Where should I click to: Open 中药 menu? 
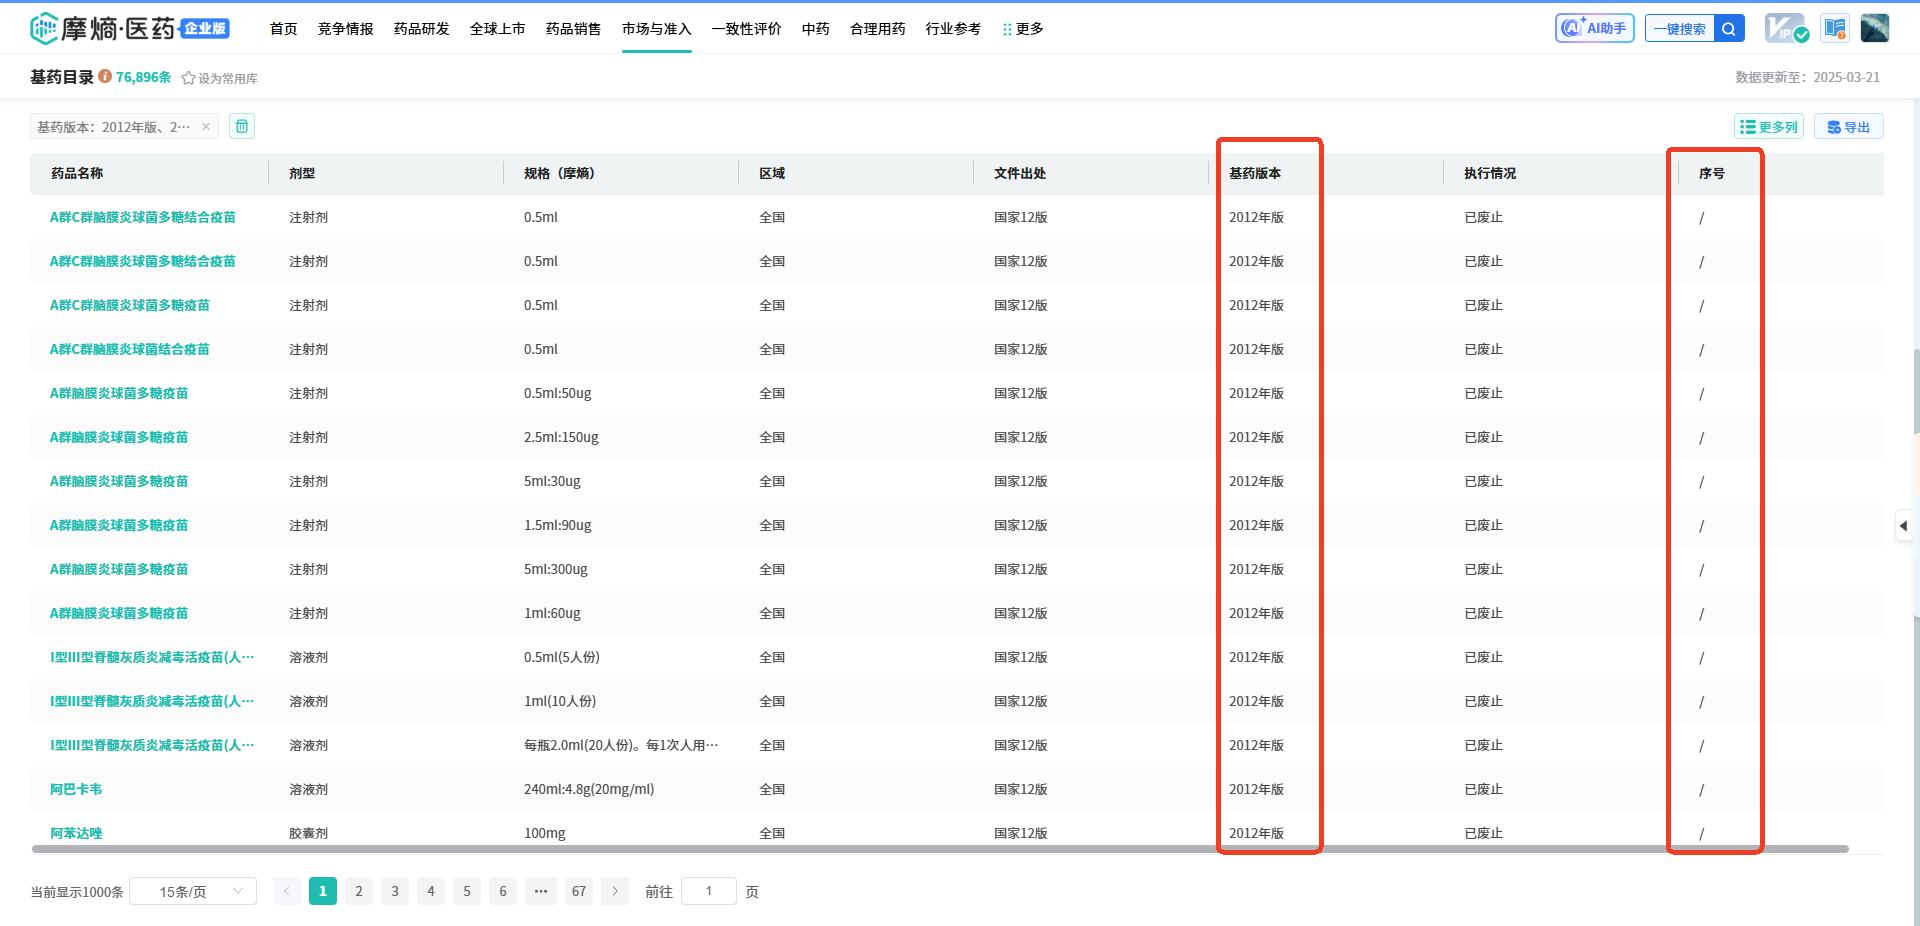(x=816, y=29)
